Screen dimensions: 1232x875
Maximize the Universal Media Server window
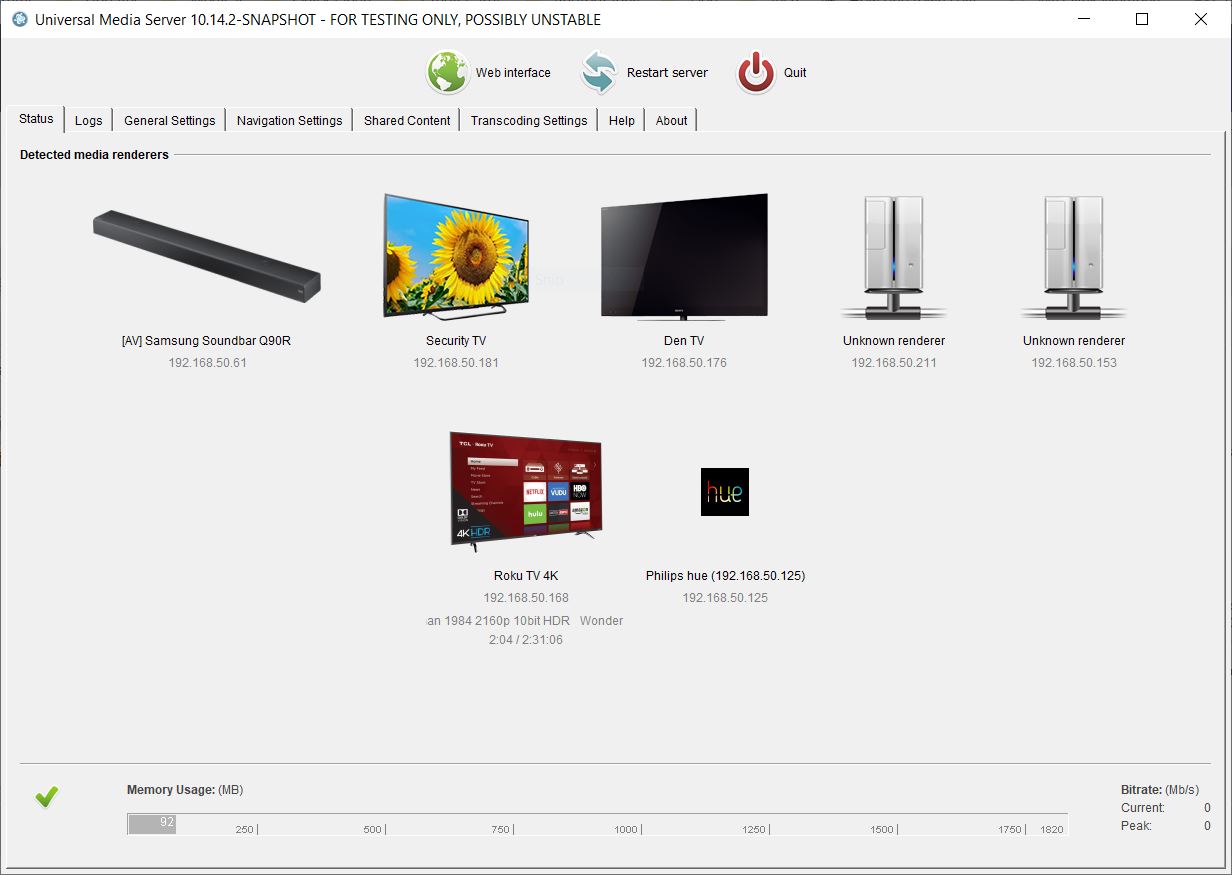(1142, 19)
